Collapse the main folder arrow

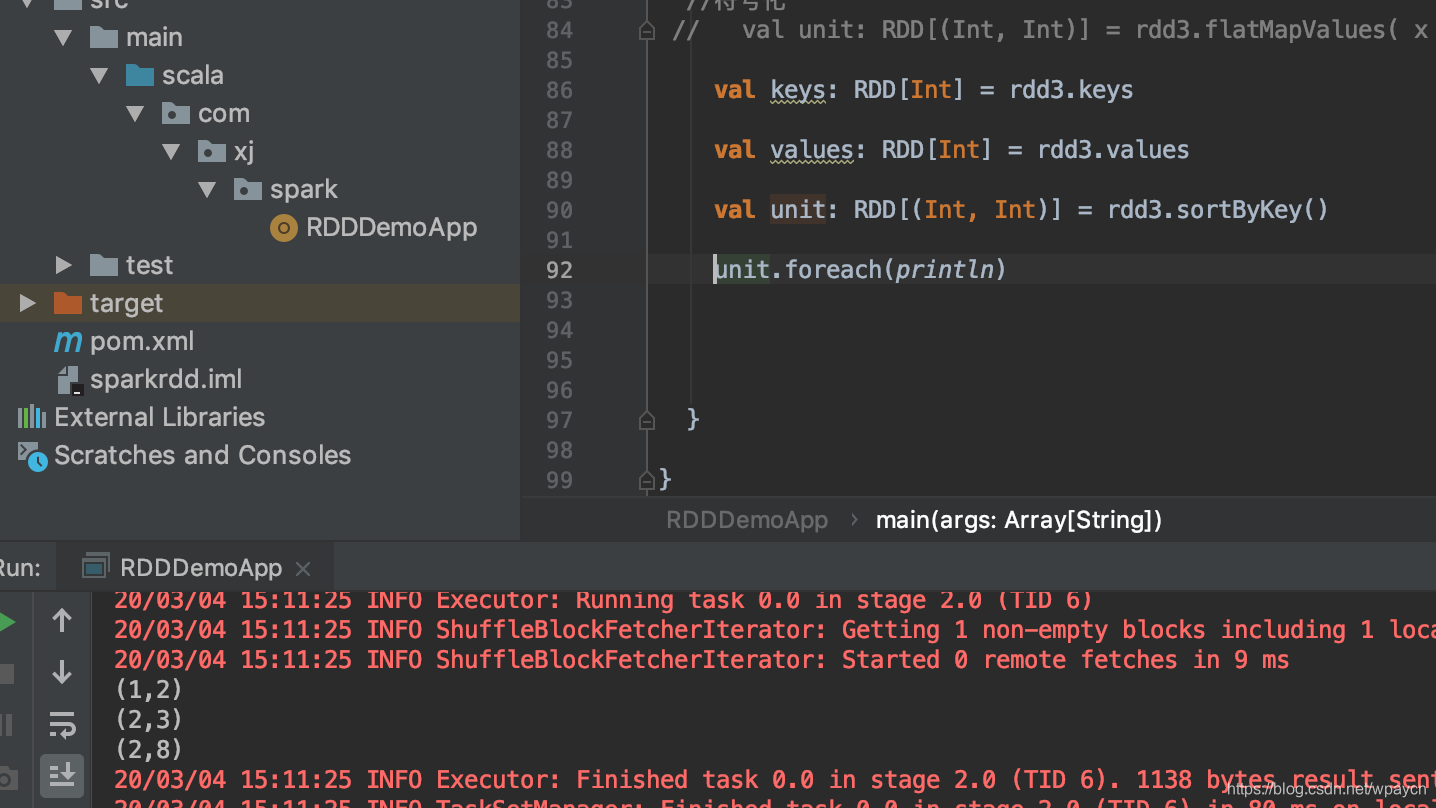pyautogui.click(x=64, y=38)
